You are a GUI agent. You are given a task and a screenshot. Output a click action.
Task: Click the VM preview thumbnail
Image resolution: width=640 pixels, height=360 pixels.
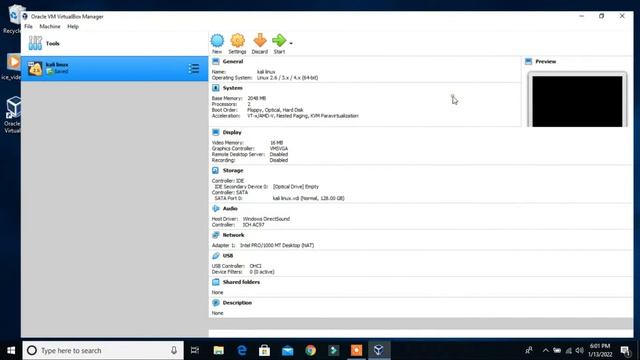[x=577, y=101]
